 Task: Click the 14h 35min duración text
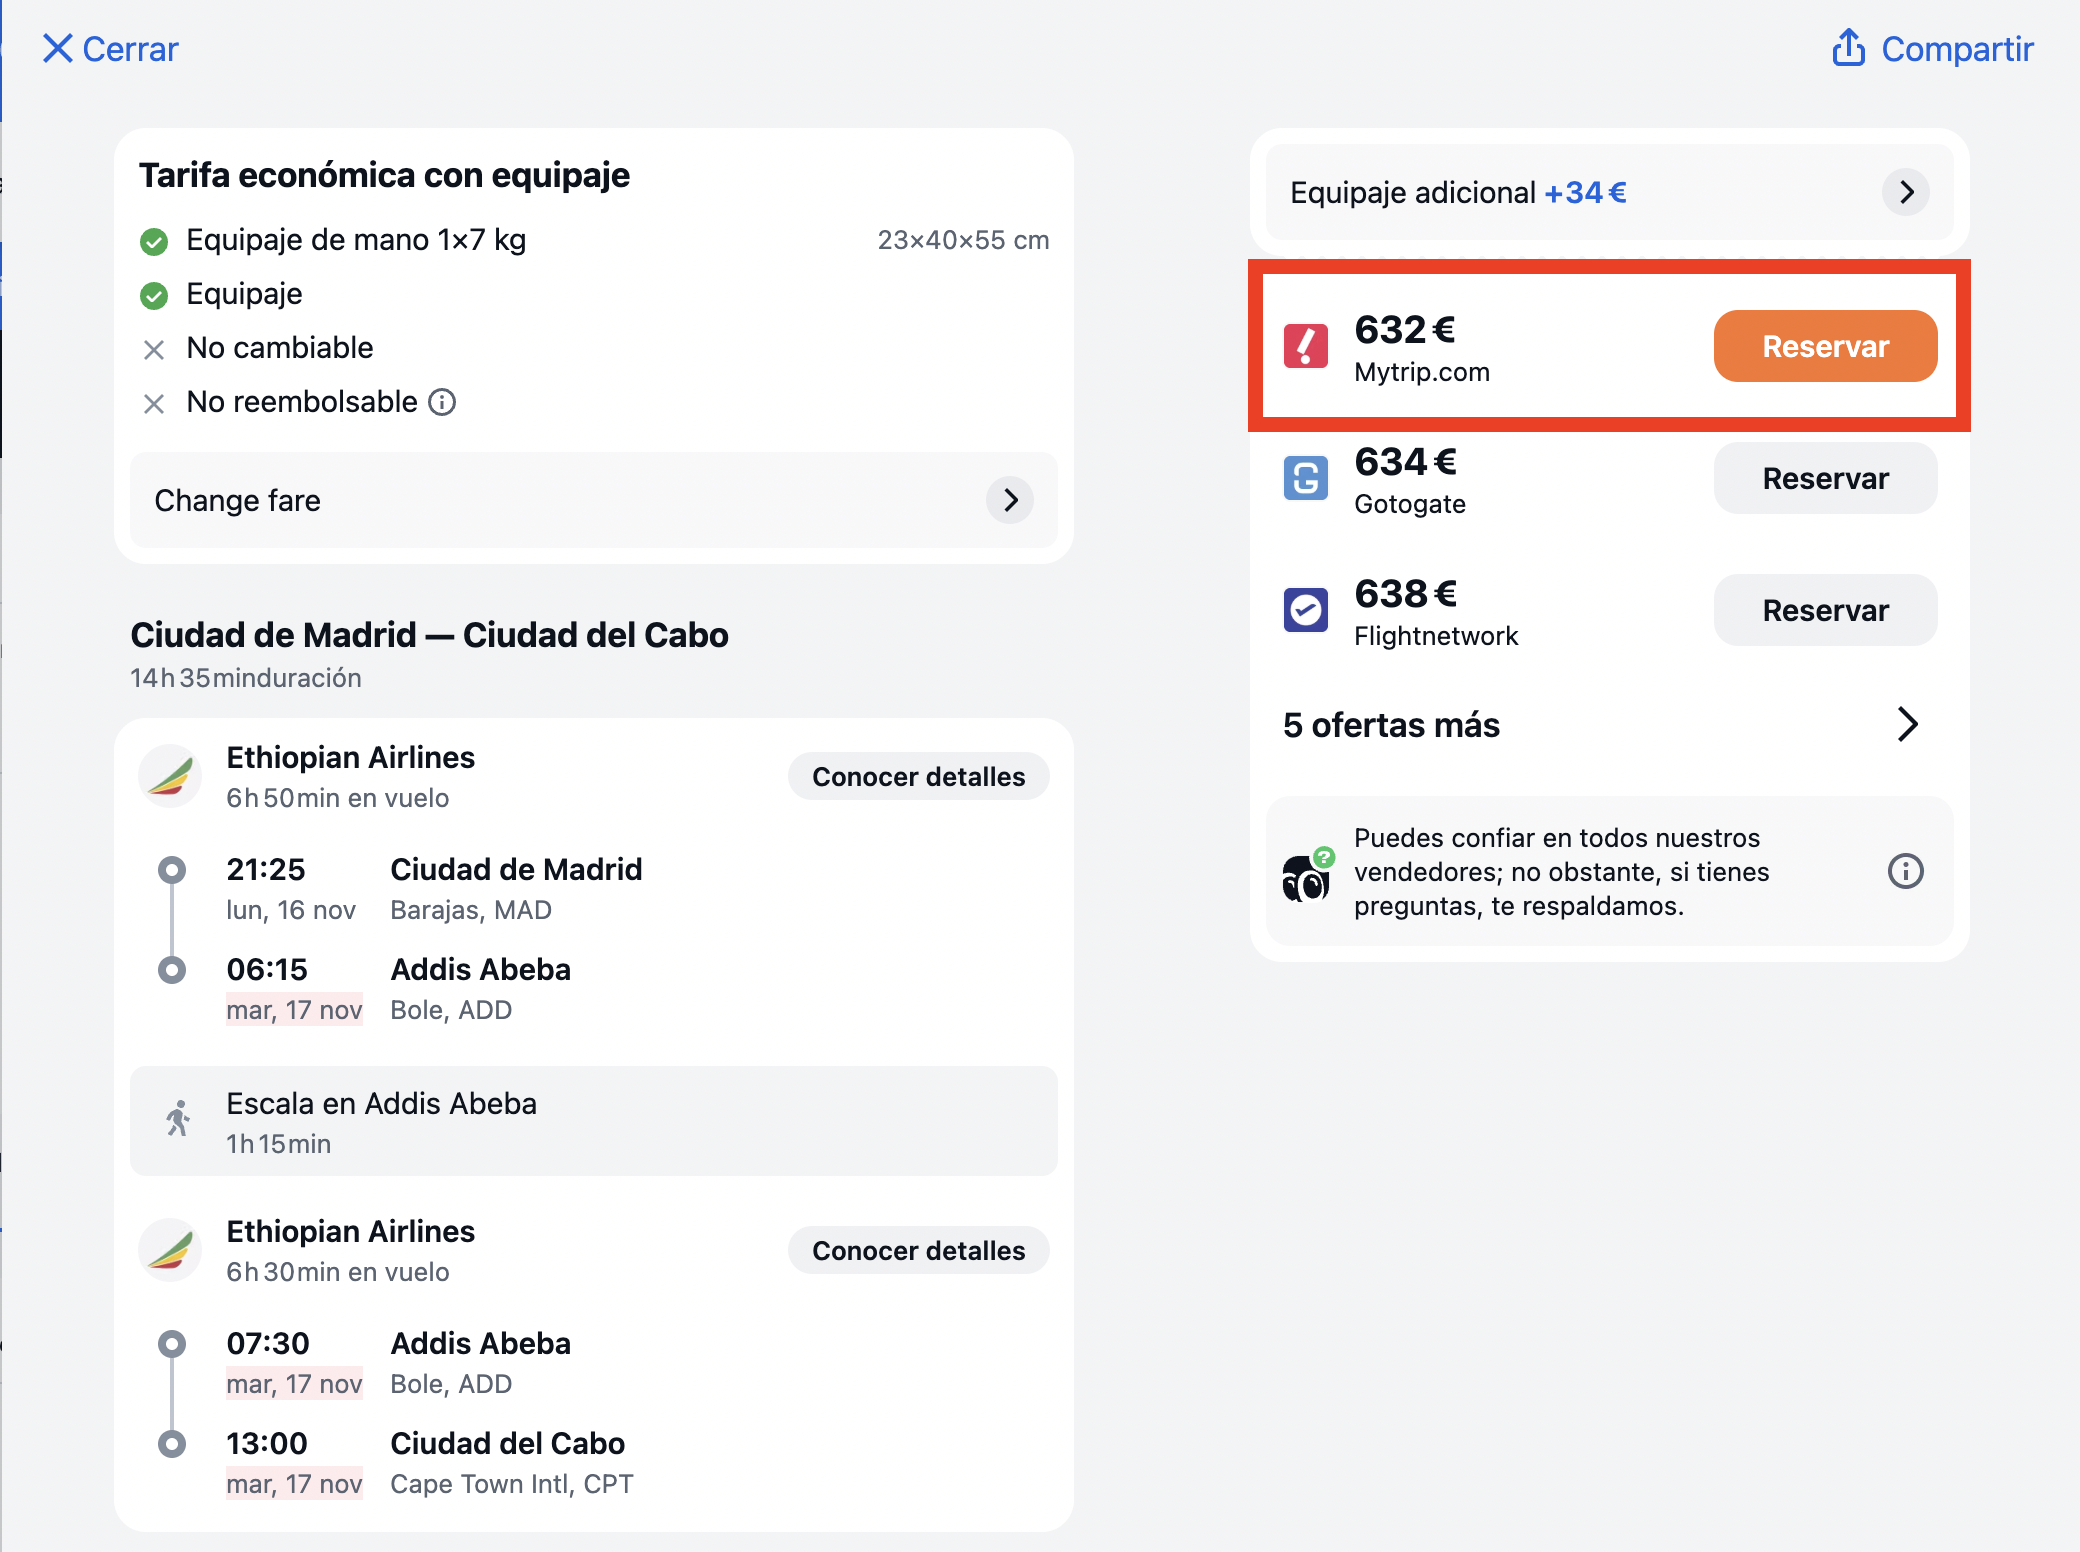coord(246,678)
